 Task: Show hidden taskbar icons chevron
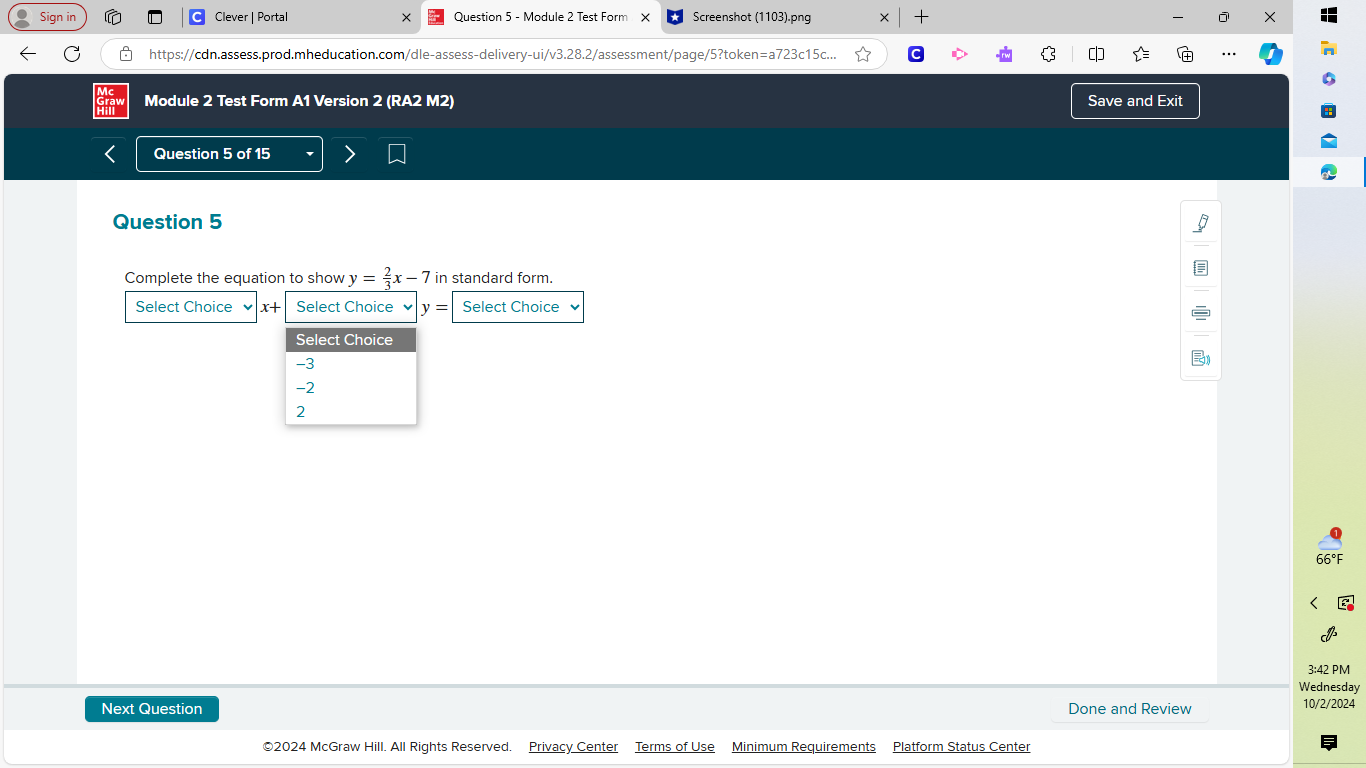pyautogui.click(x=1314, y=603)
